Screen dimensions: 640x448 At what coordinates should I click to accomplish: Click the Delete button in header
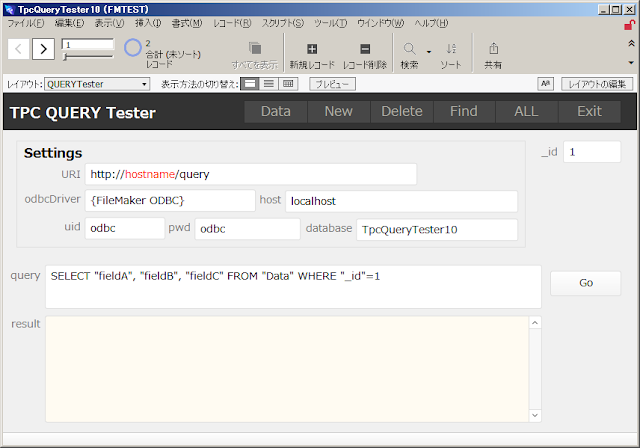pos(402,111)
